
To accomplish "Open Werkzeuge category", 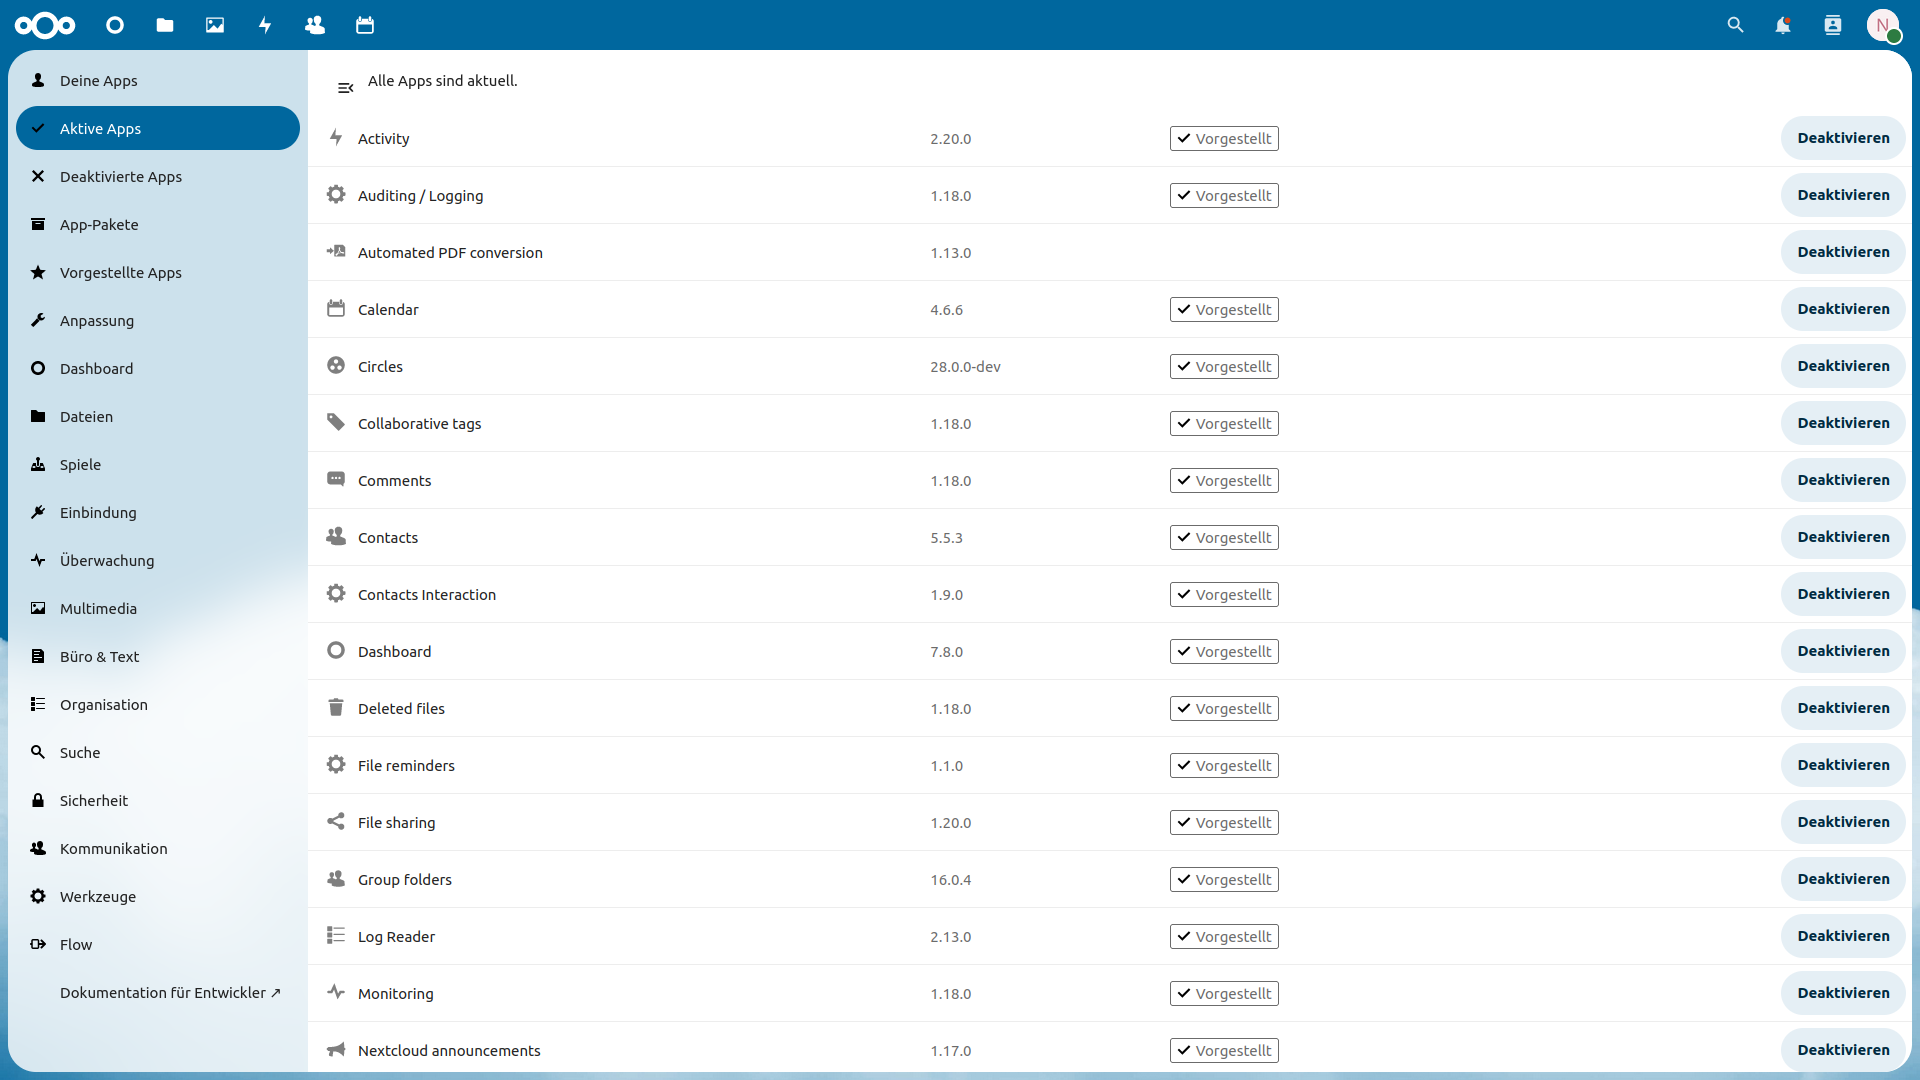I will click(x=158, y=896).
